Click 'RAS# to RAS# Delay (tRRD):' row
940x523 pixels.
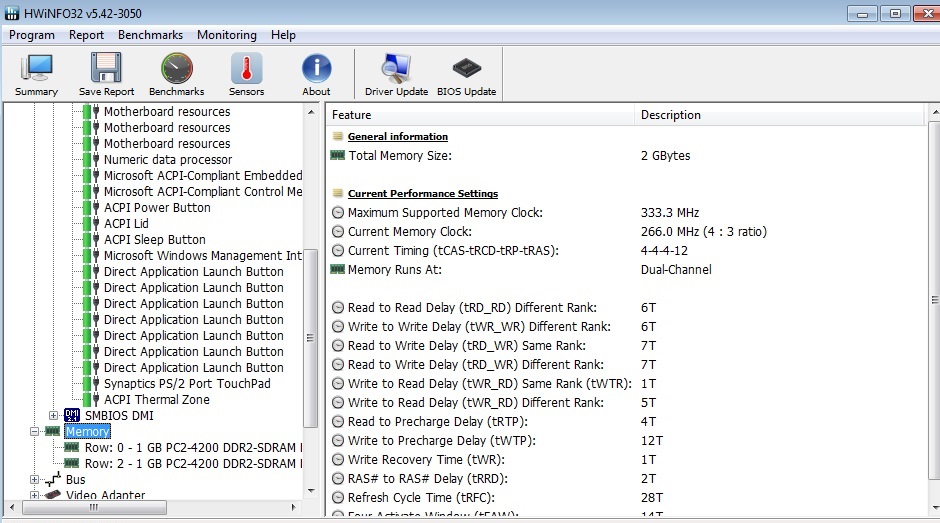(427, 479)
